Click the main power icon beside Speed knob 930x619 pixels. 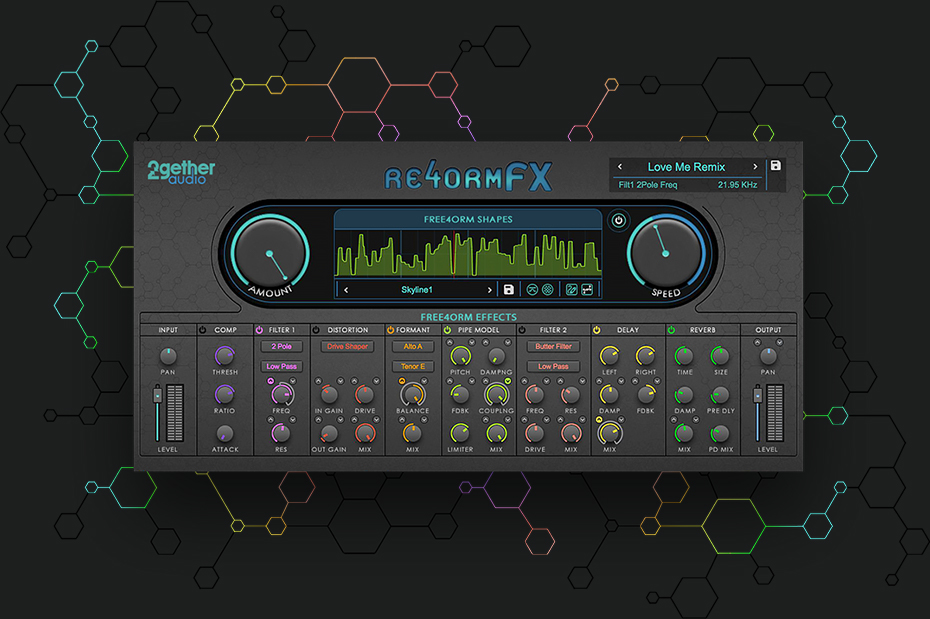click(x=617, y=220)
